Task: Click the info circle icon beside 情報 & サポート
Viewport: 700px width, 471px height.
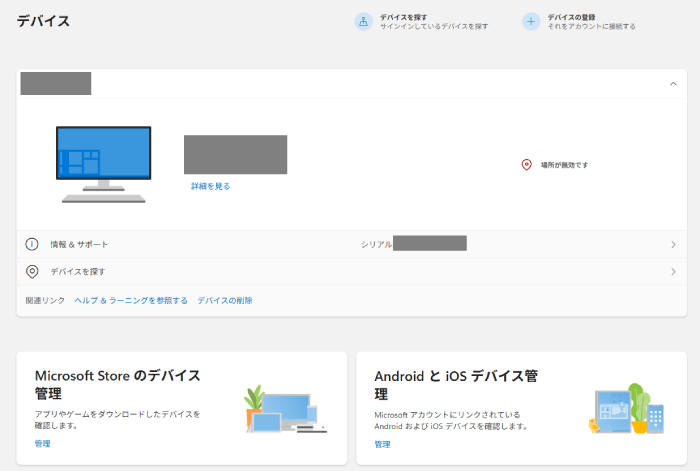Action: [x=32, y=244]
